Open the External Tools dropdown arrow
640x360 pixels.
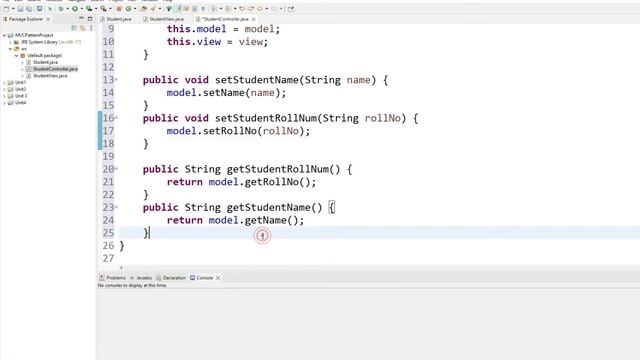[110, 9]
